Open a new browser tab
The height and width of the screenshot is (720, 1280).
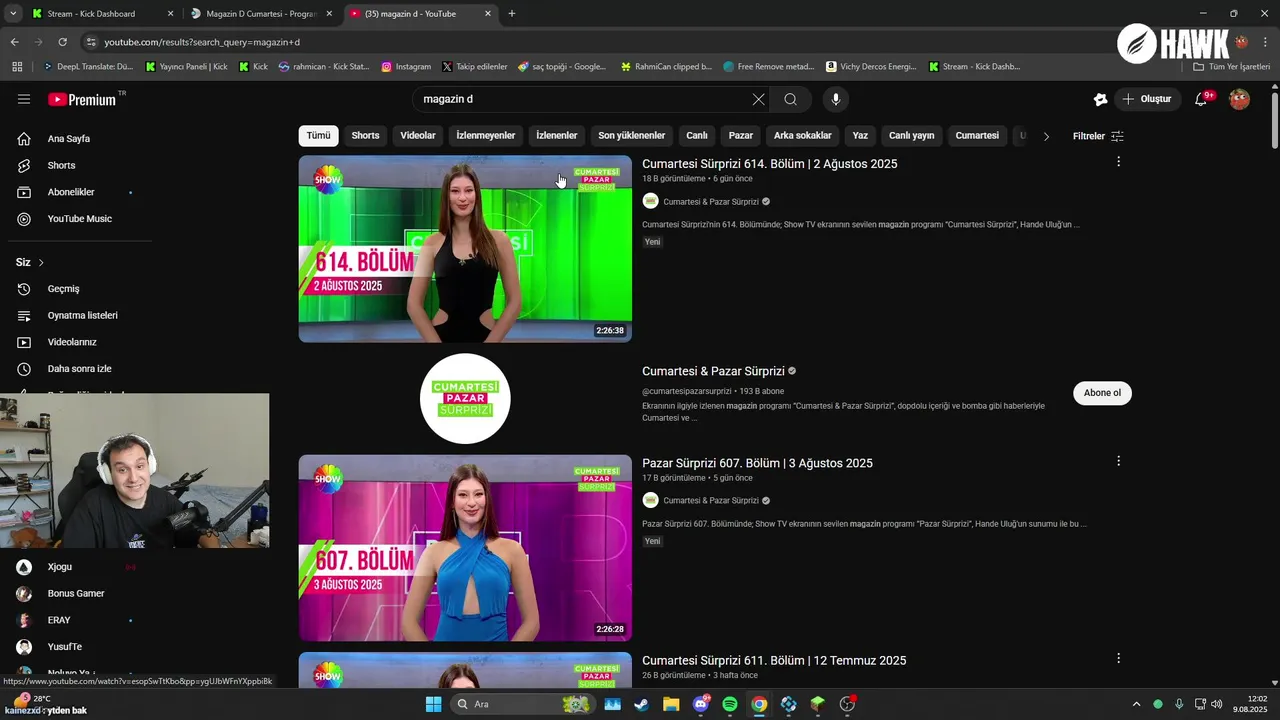512,14
